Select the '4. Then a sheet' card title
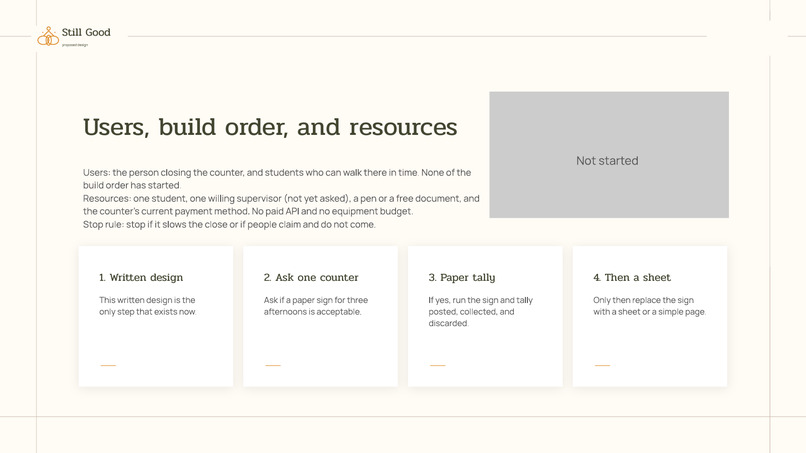Viewport: 806px width, 453px height. pos(632,277)
